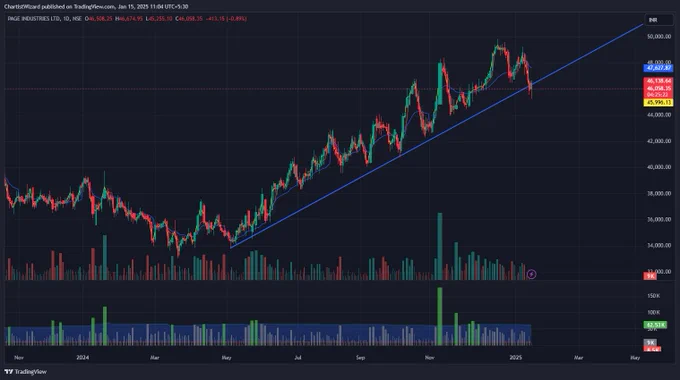Screen dimensions: 680x380
Task: Click the 36,000.00 price axis label
Action: pos(659,219)
